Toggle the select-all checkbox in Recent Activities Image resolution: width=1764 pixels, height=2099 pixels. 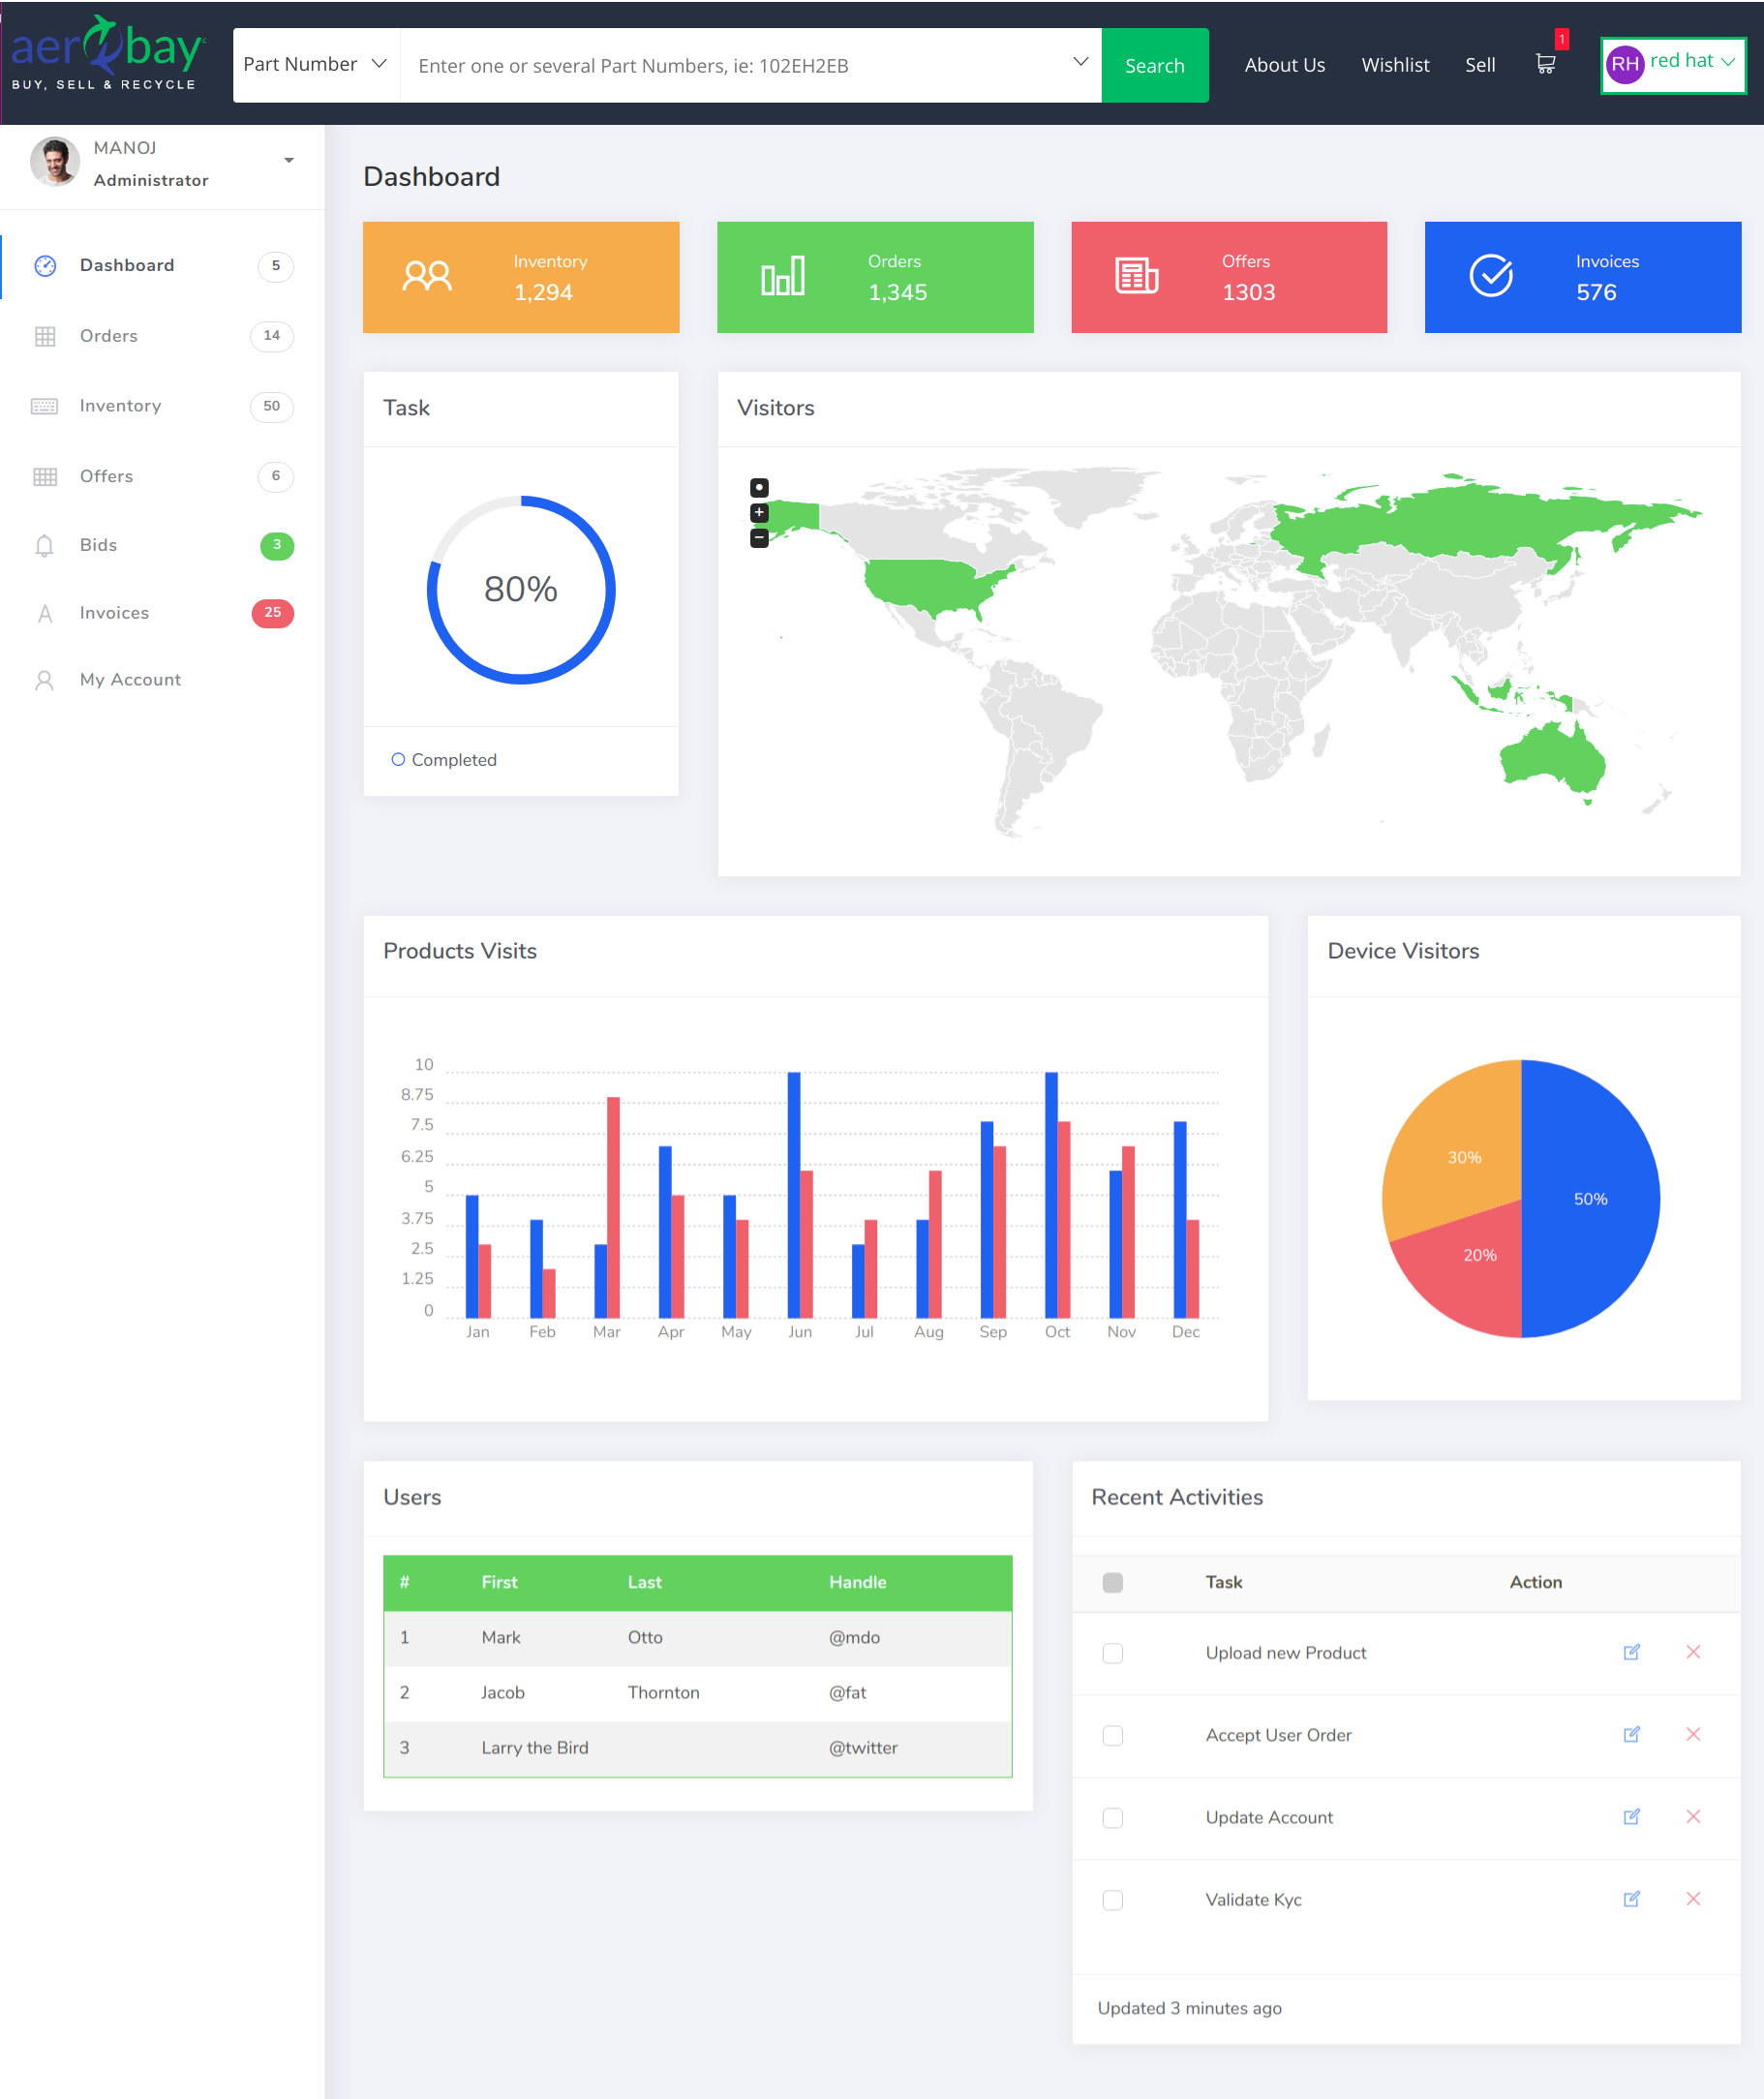click(x=1112, y=1582)
